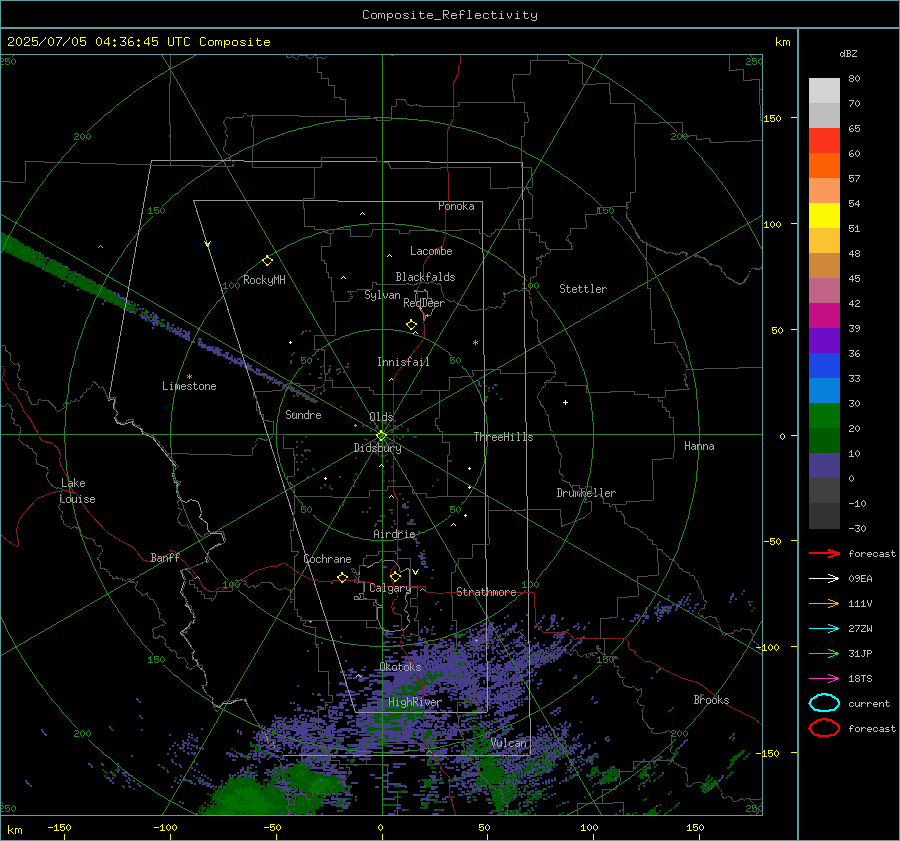Select the indigo 0-10 dBZ swatch
900x841 pixels.
[x=824, y=465]
